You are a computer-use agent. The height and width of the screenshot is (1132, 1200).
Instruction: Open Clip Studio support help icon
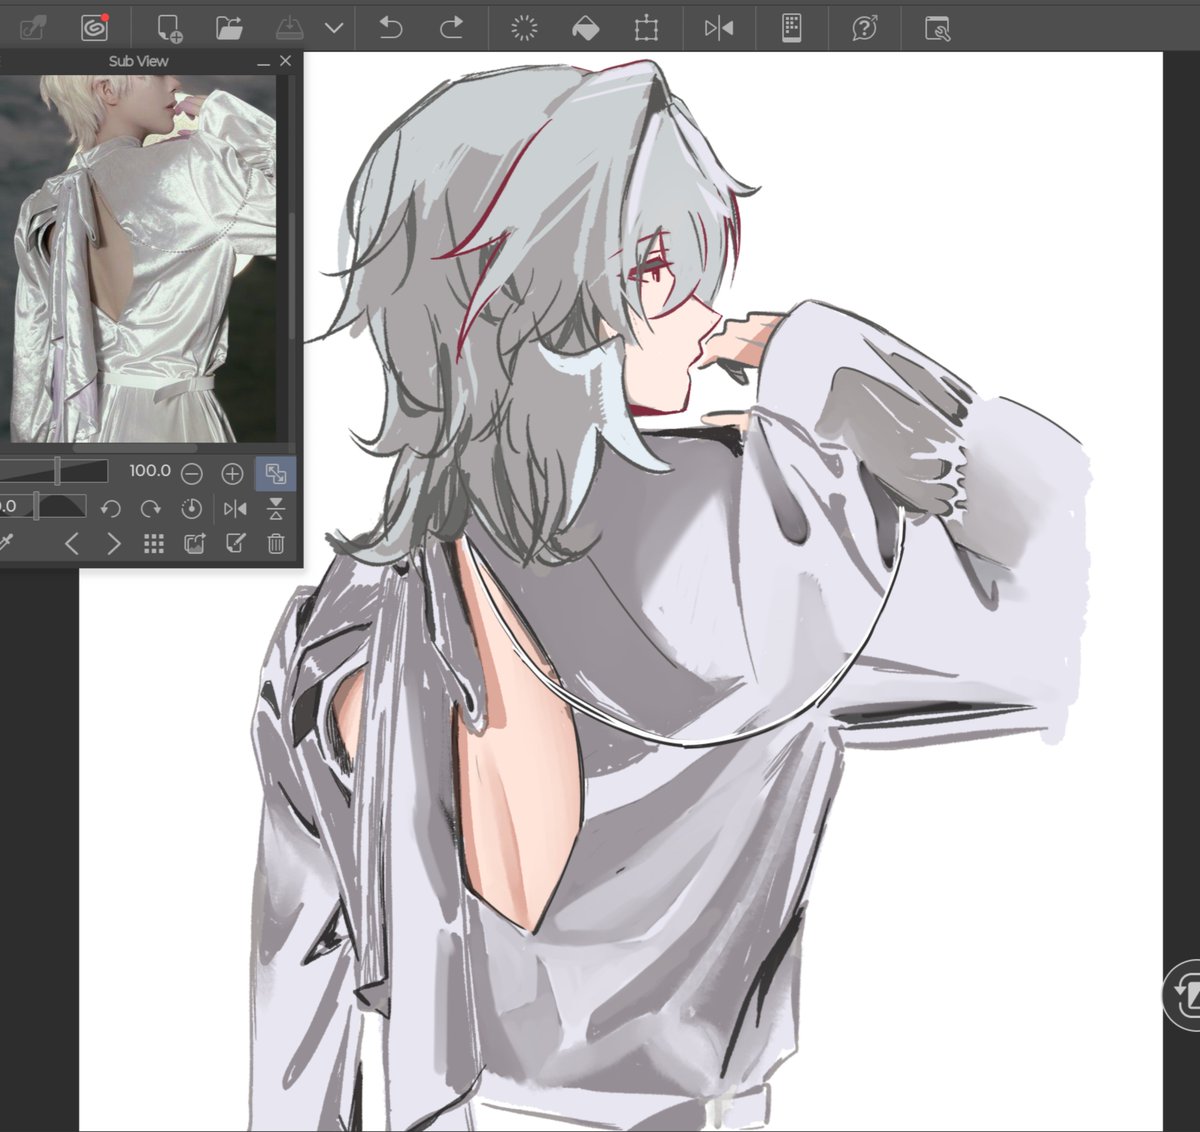click(864, 28)
